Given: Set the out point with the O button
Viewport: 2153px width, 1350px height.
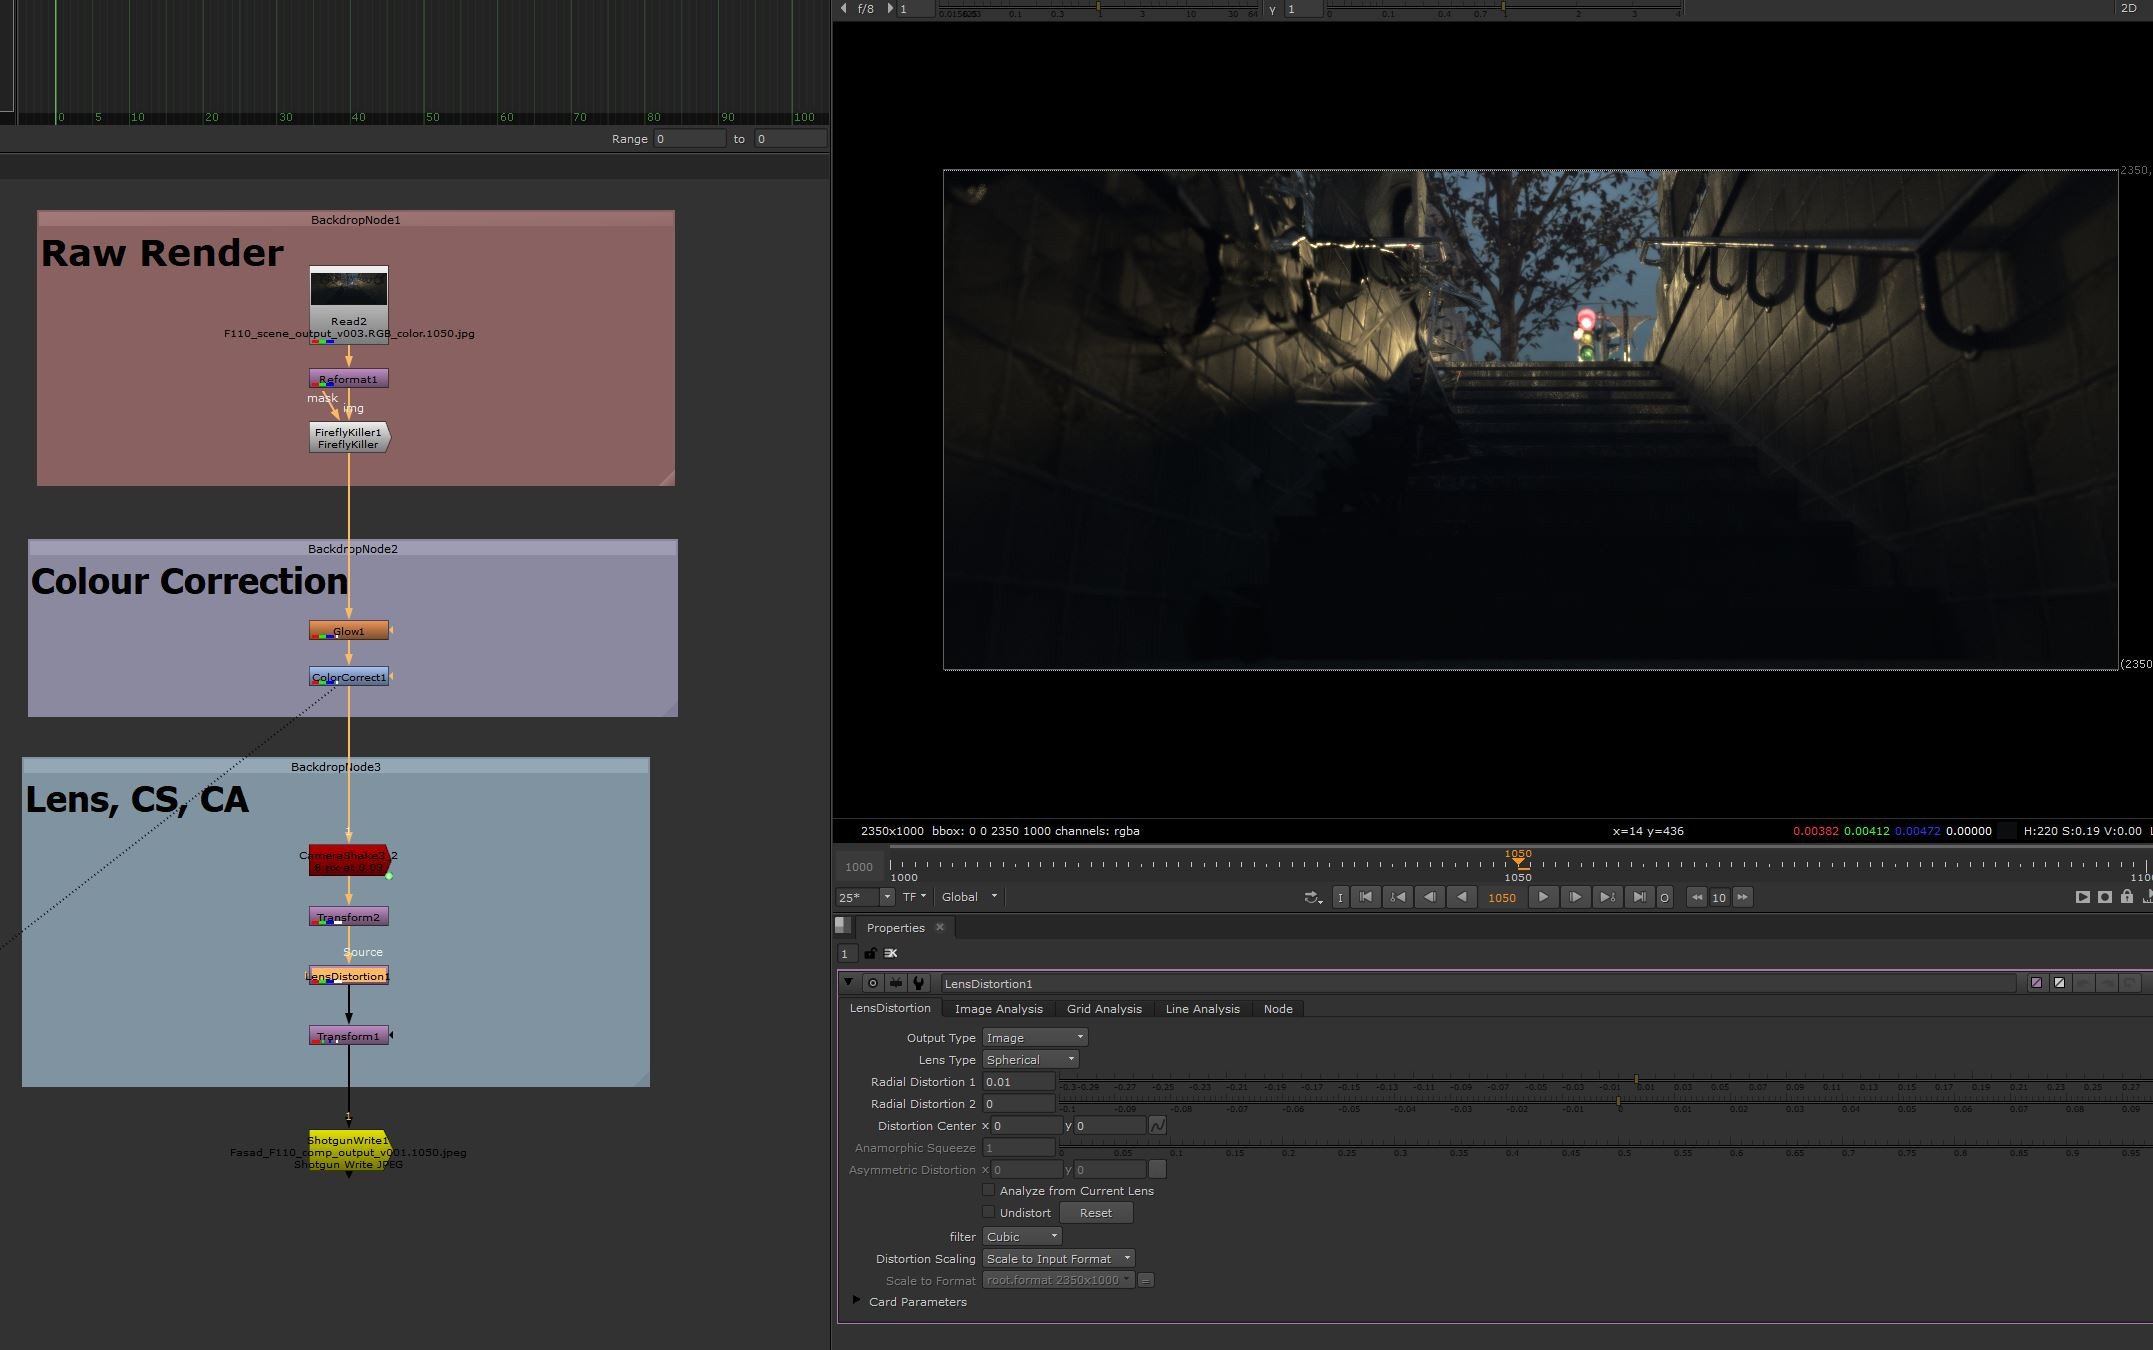Looking at the screenshot, I should coord(1664,897).
